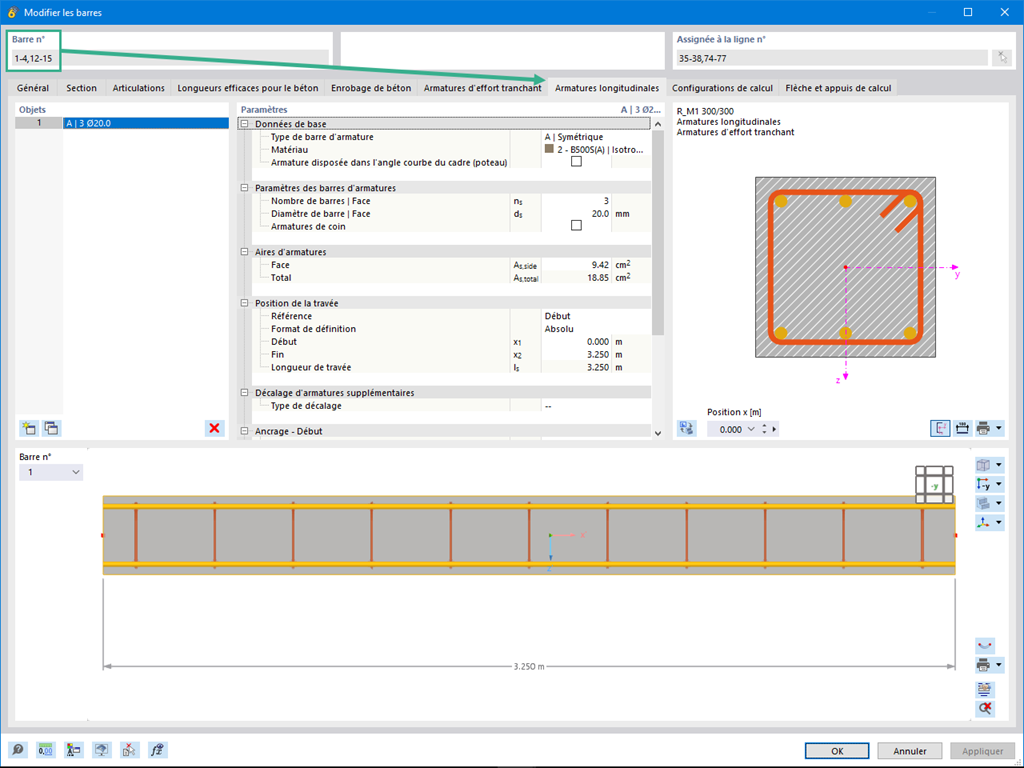
Task: Switch to the Section tab
Action: (x=82, y=88)
